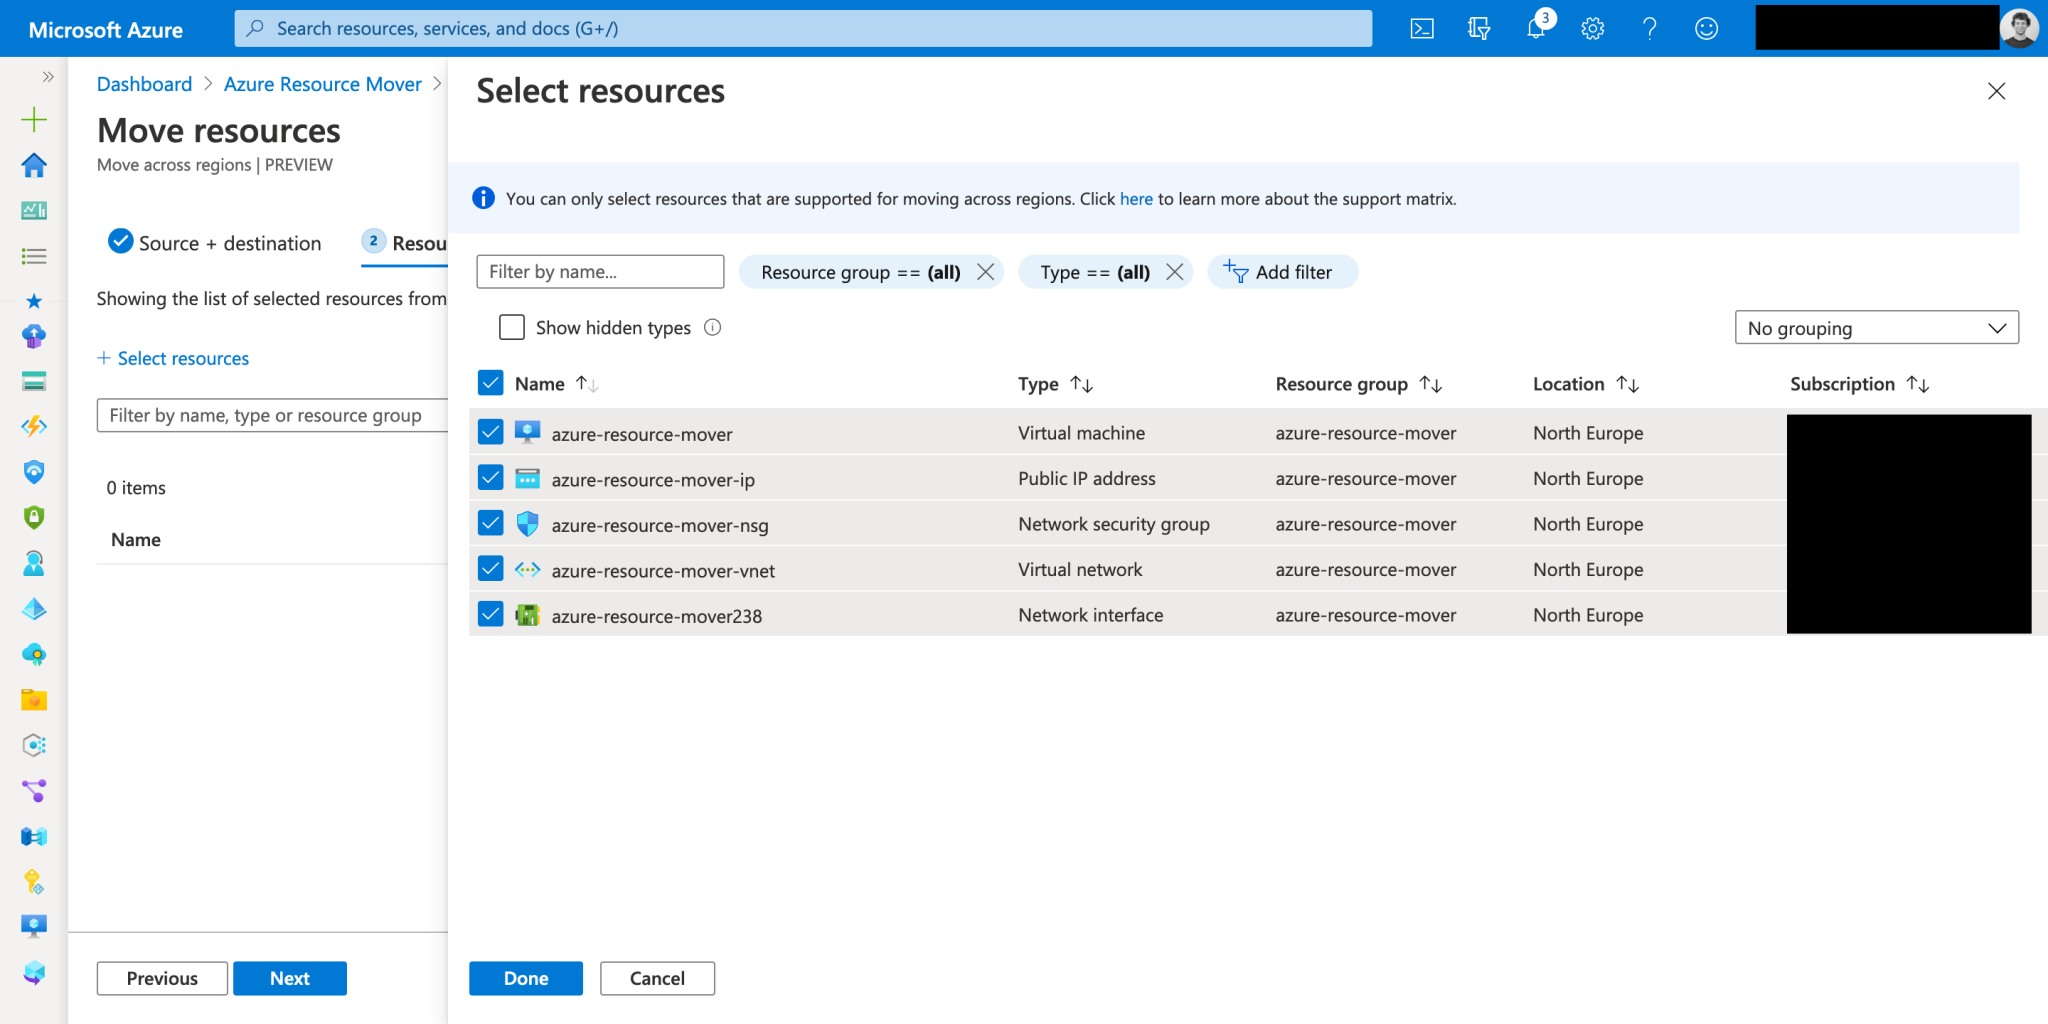Open the No grouping dropdown
Image resolution: width=2048 pixels, height=1024 pixels.
coord(1876,328)
